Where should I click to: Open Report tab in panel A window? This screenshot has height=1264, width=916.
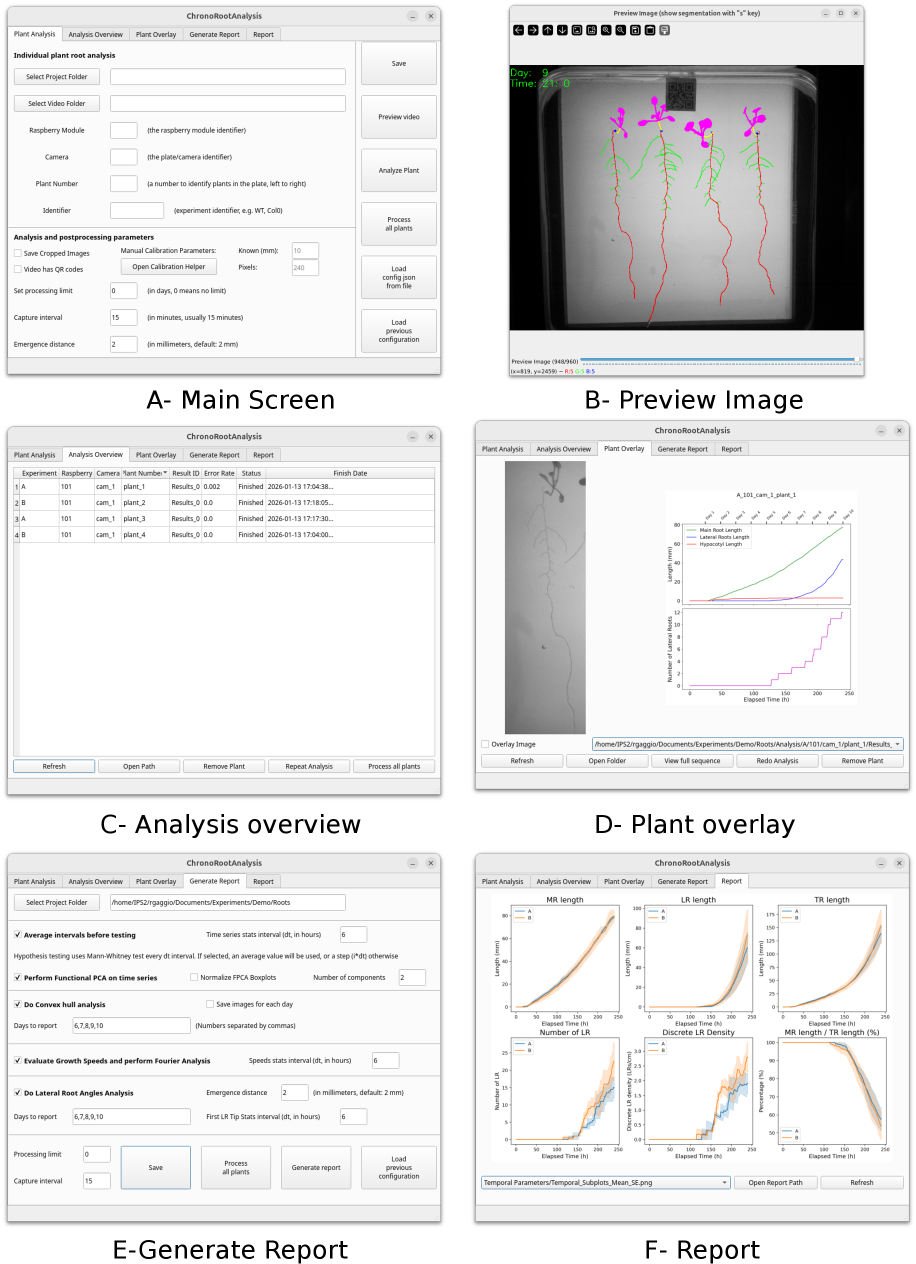[263, 34]
